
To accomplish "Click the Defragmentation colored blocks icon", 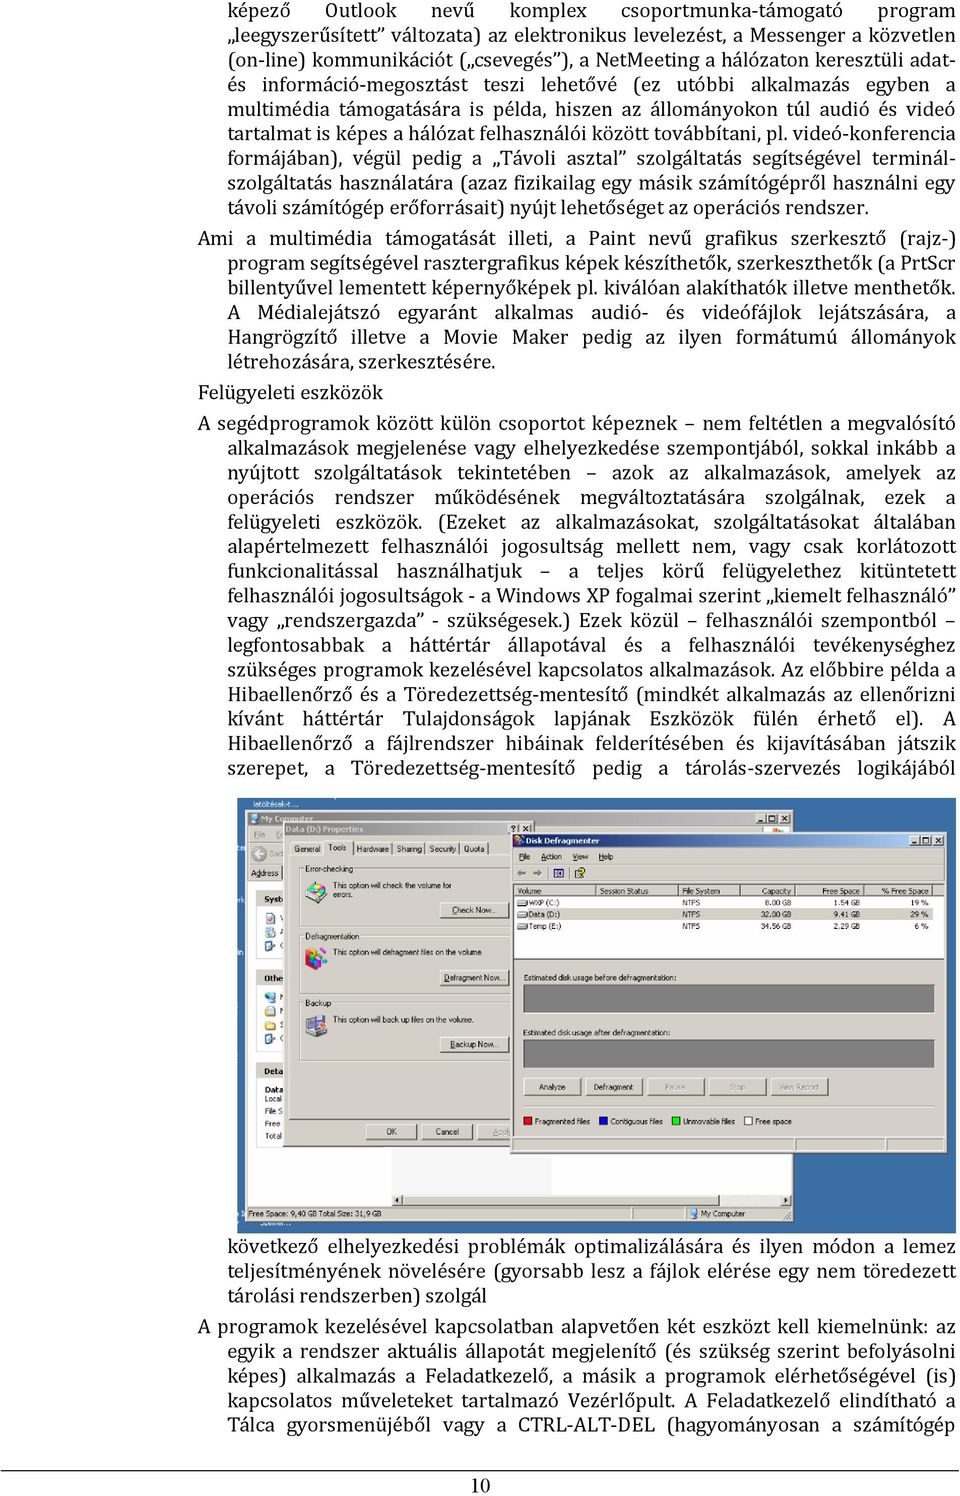I will [316, 957].
